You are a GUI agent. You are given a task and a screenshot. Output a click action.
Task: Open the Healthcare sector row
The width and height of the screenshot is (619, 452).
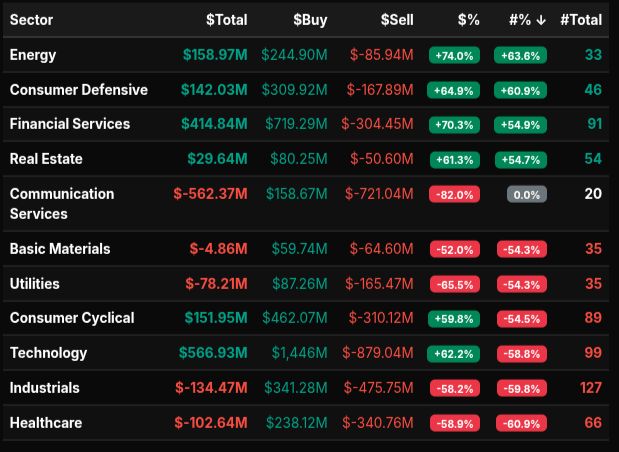(46, 423)
